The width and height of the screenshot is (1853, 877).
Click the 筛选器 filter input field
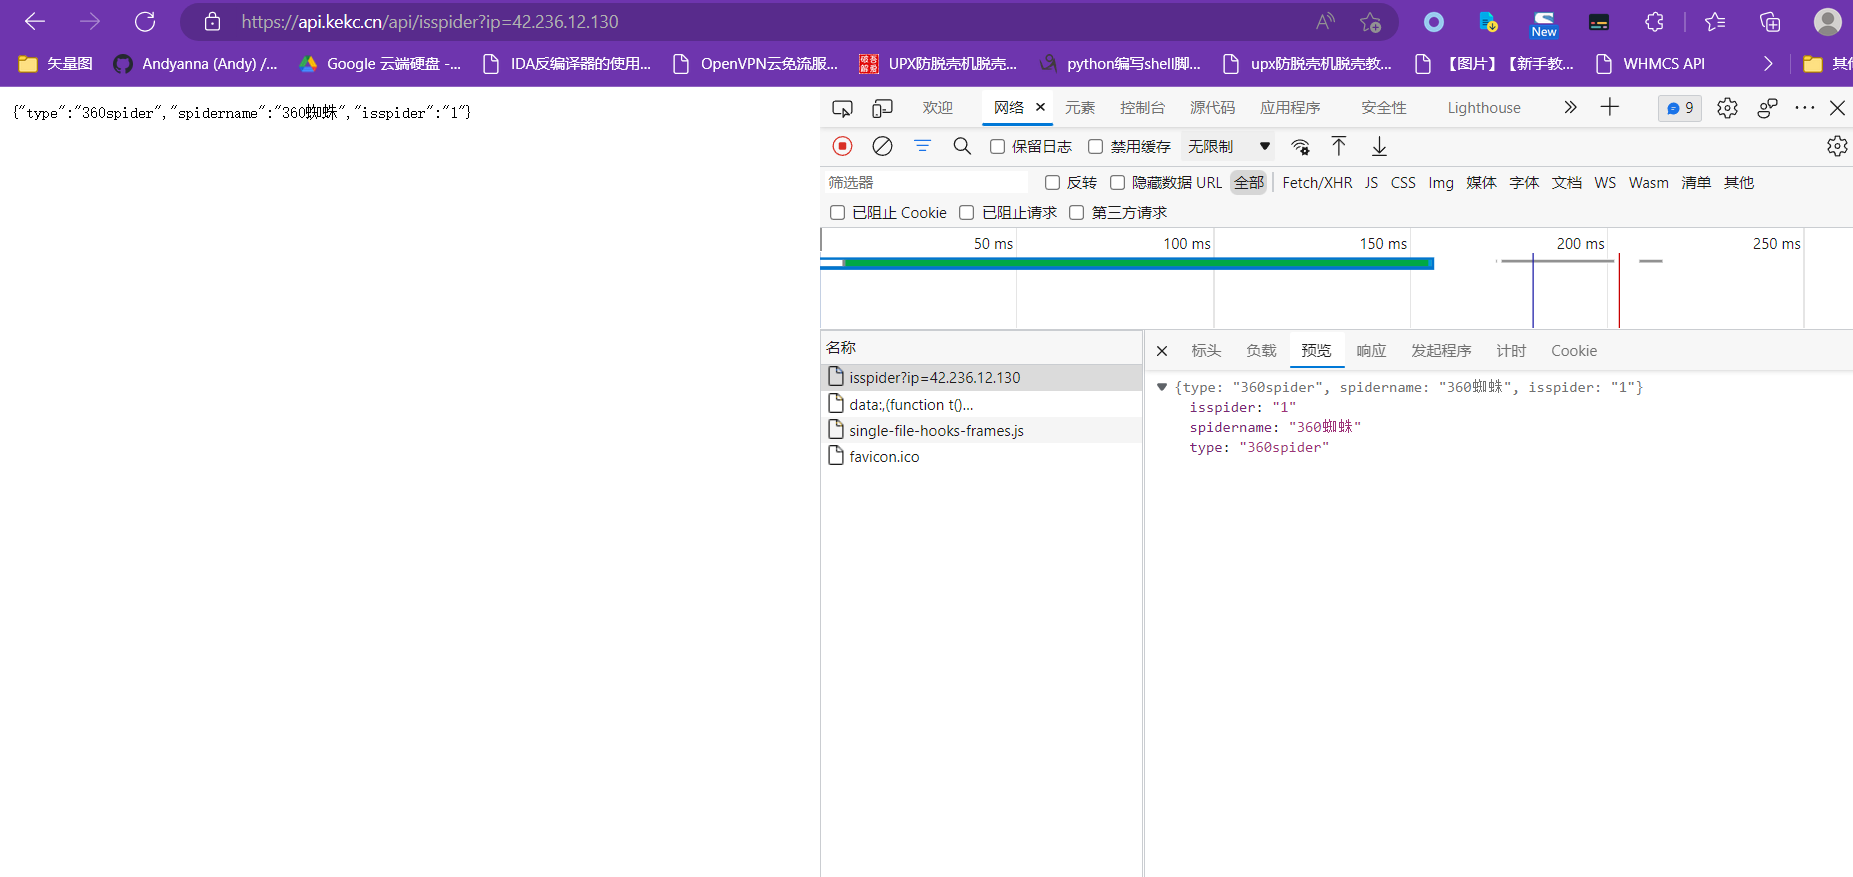925,182
